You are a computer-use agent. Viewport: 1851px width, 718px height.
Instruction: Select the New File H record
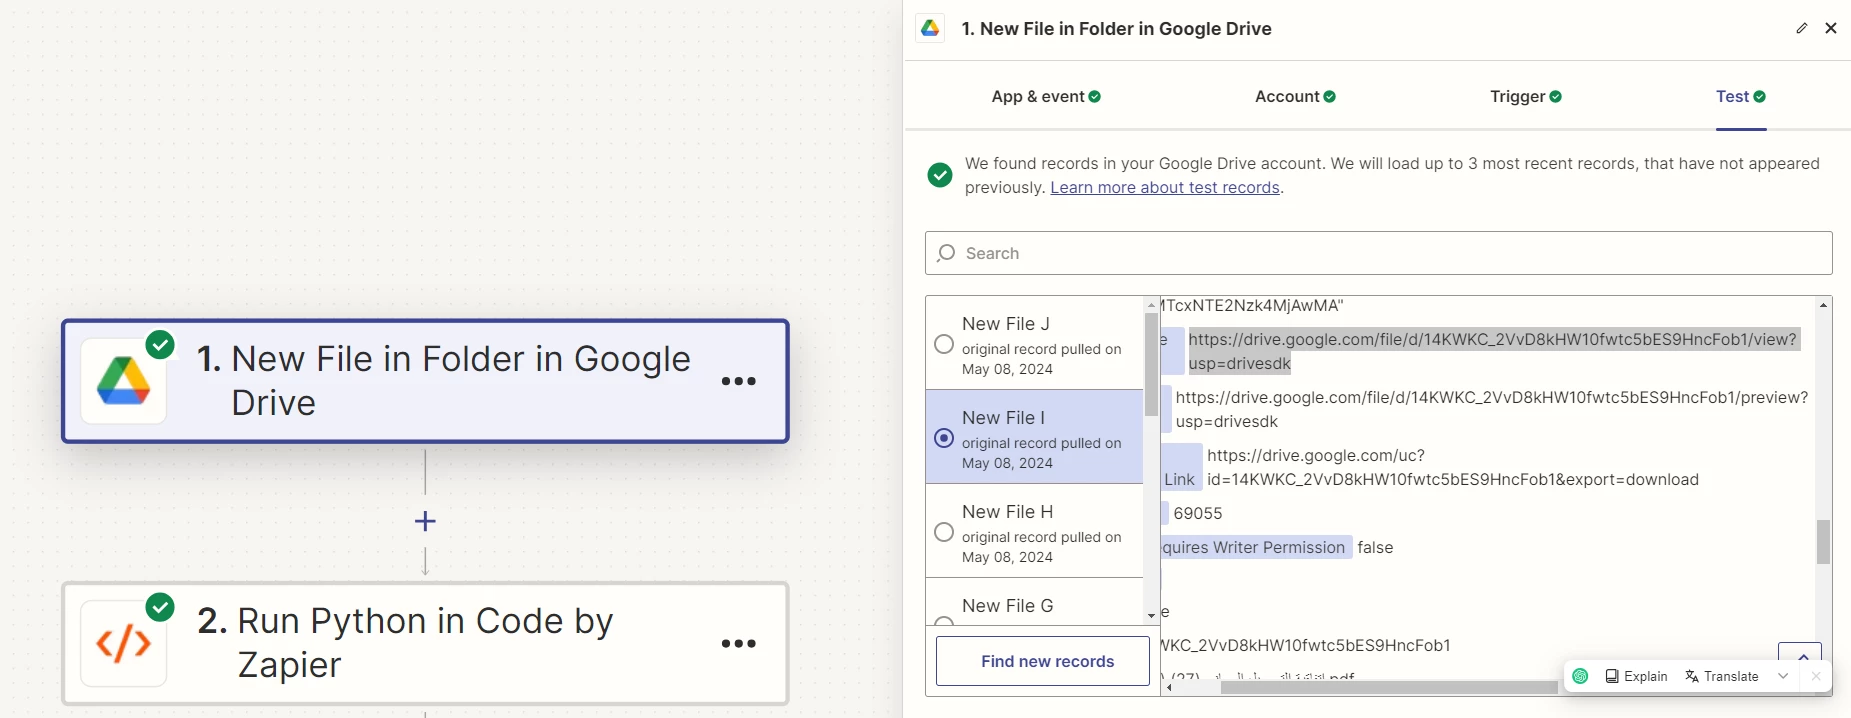coord(1034,531)
